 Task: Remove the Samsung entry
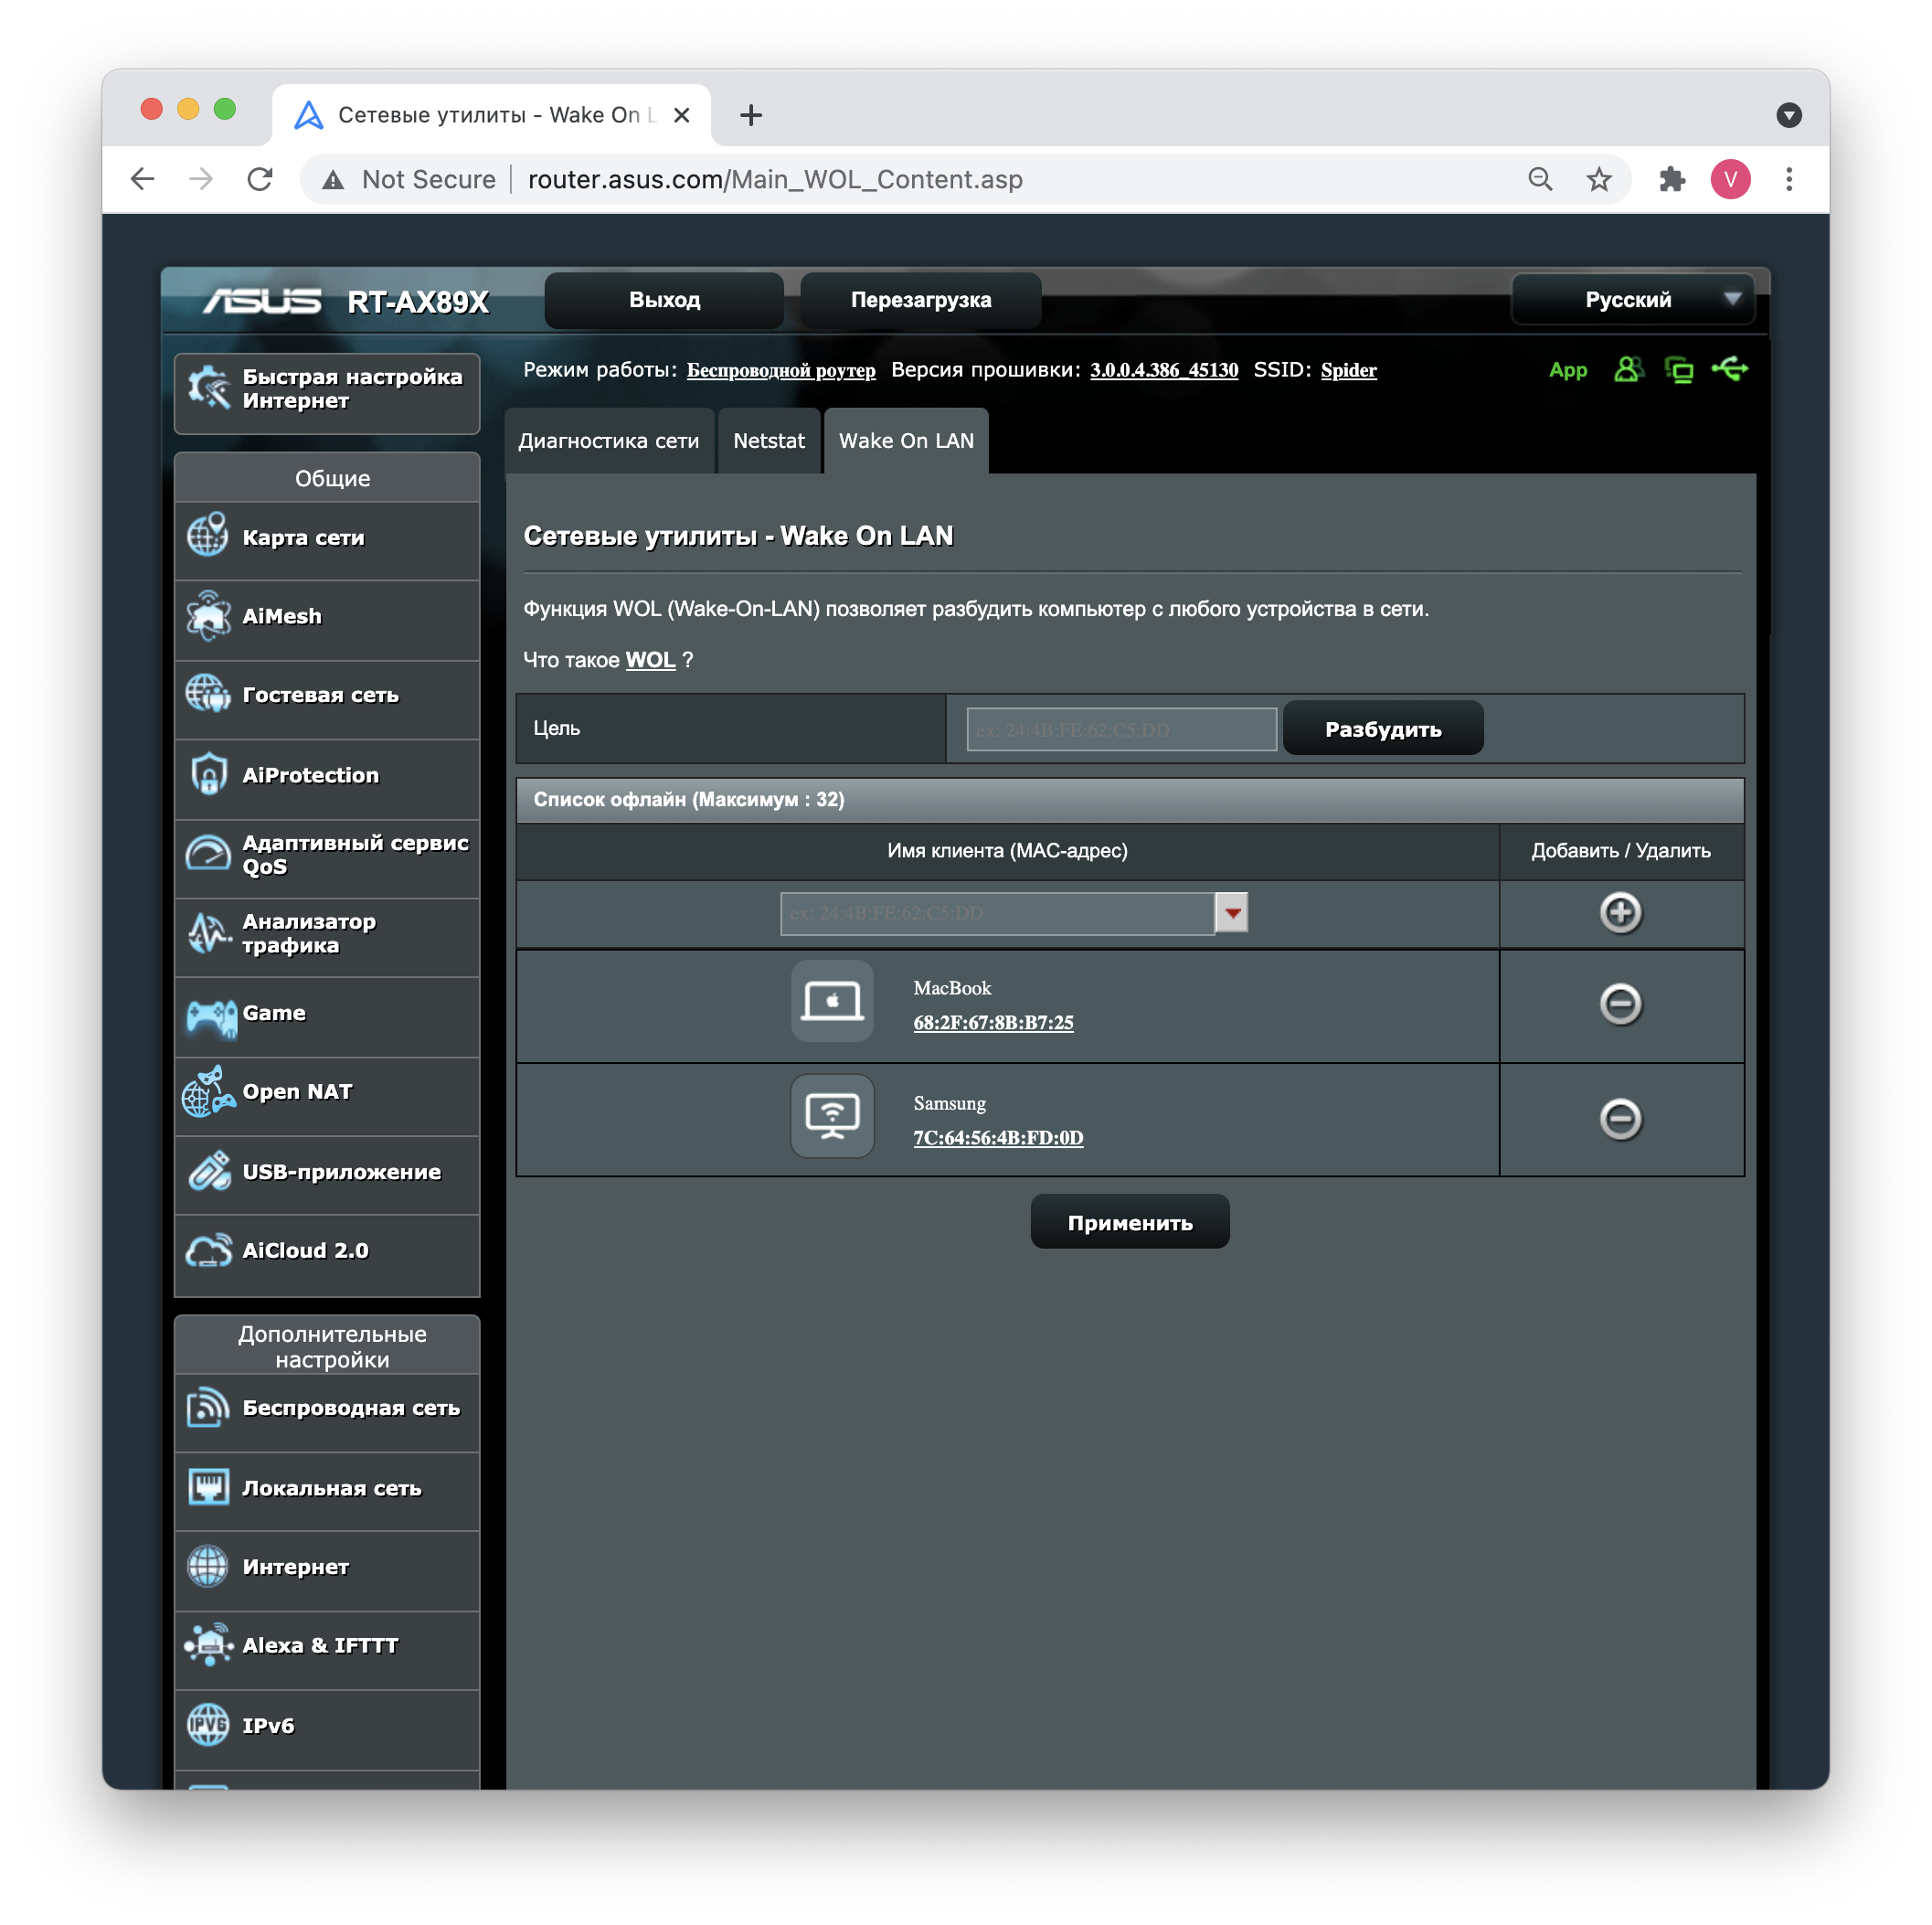pos(1621,1119)
